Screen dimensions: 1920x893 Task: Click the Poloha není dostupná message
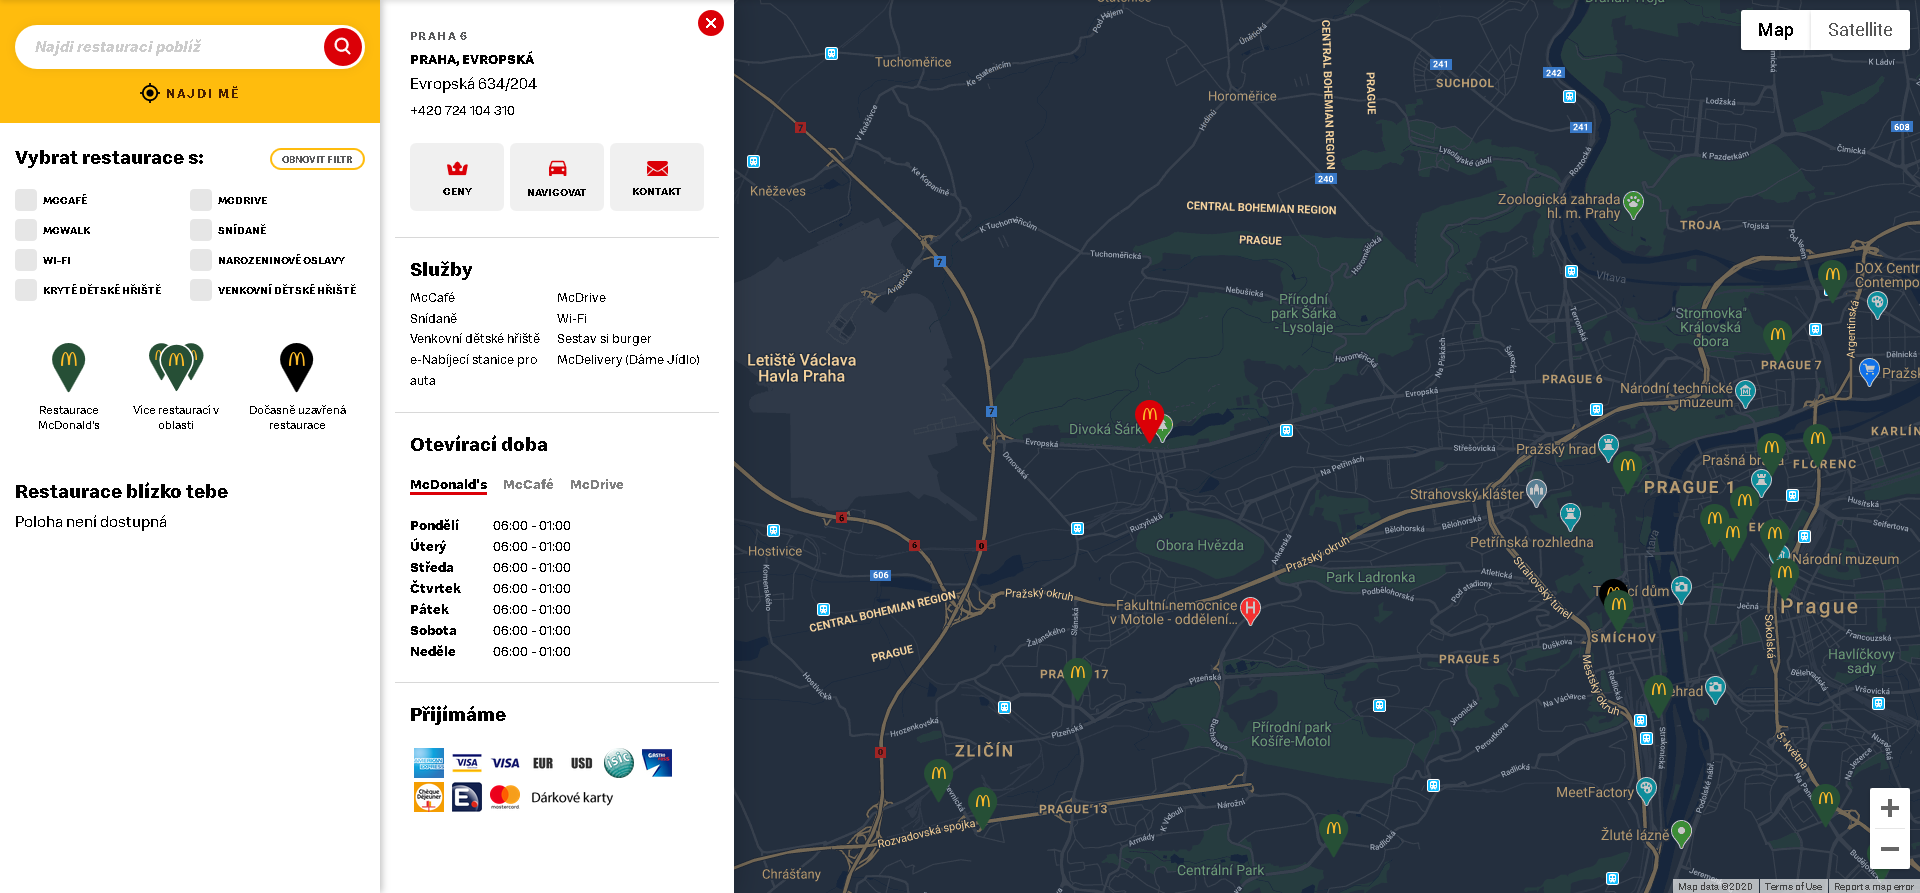tap(91, 521)
